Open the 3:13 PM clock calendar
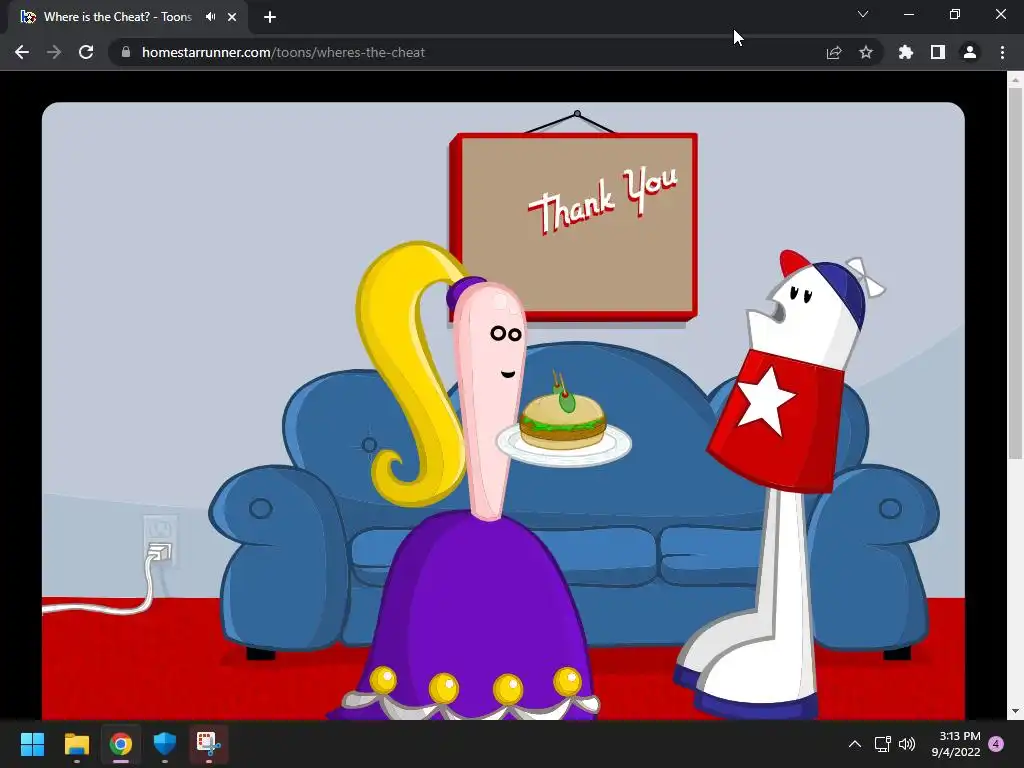1024x768 pixels. [956, 744]
